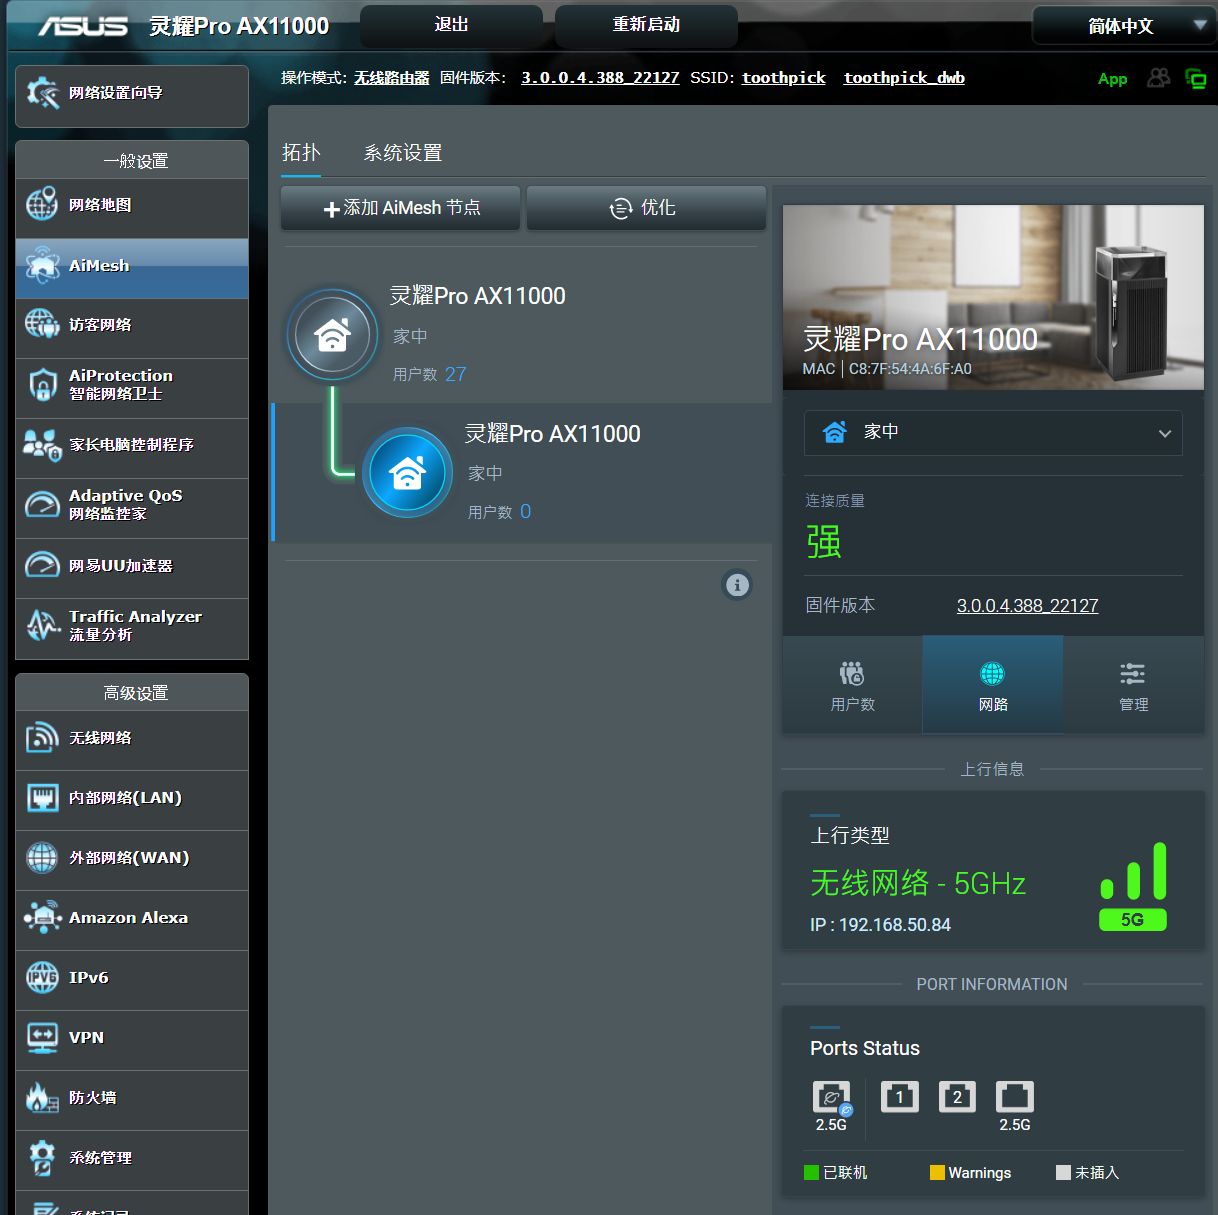Viewport: 1218px width, 1215px height.
Task: Switch to the 系统设置 tab
Action: click(403, 152)
